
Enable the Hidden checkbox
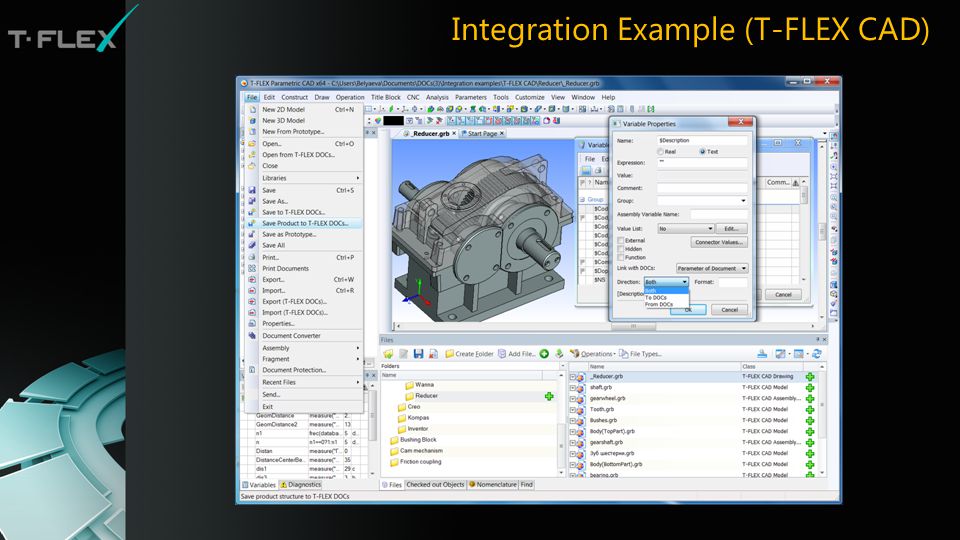[621, 249]
